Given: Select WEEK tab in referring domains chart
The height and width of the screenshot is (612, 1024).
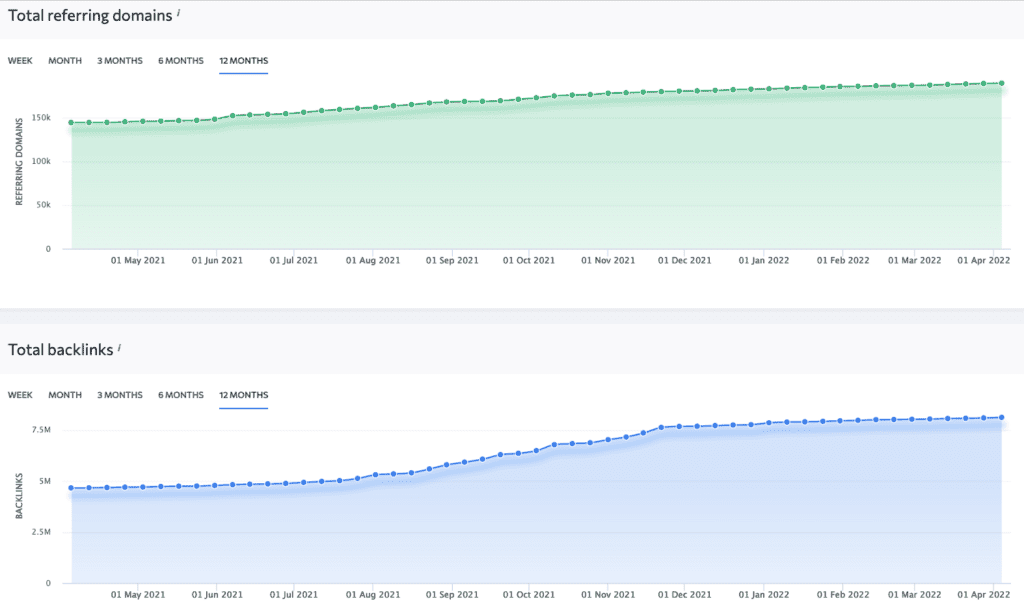Looking at the screenshot, I should [20, 61].
